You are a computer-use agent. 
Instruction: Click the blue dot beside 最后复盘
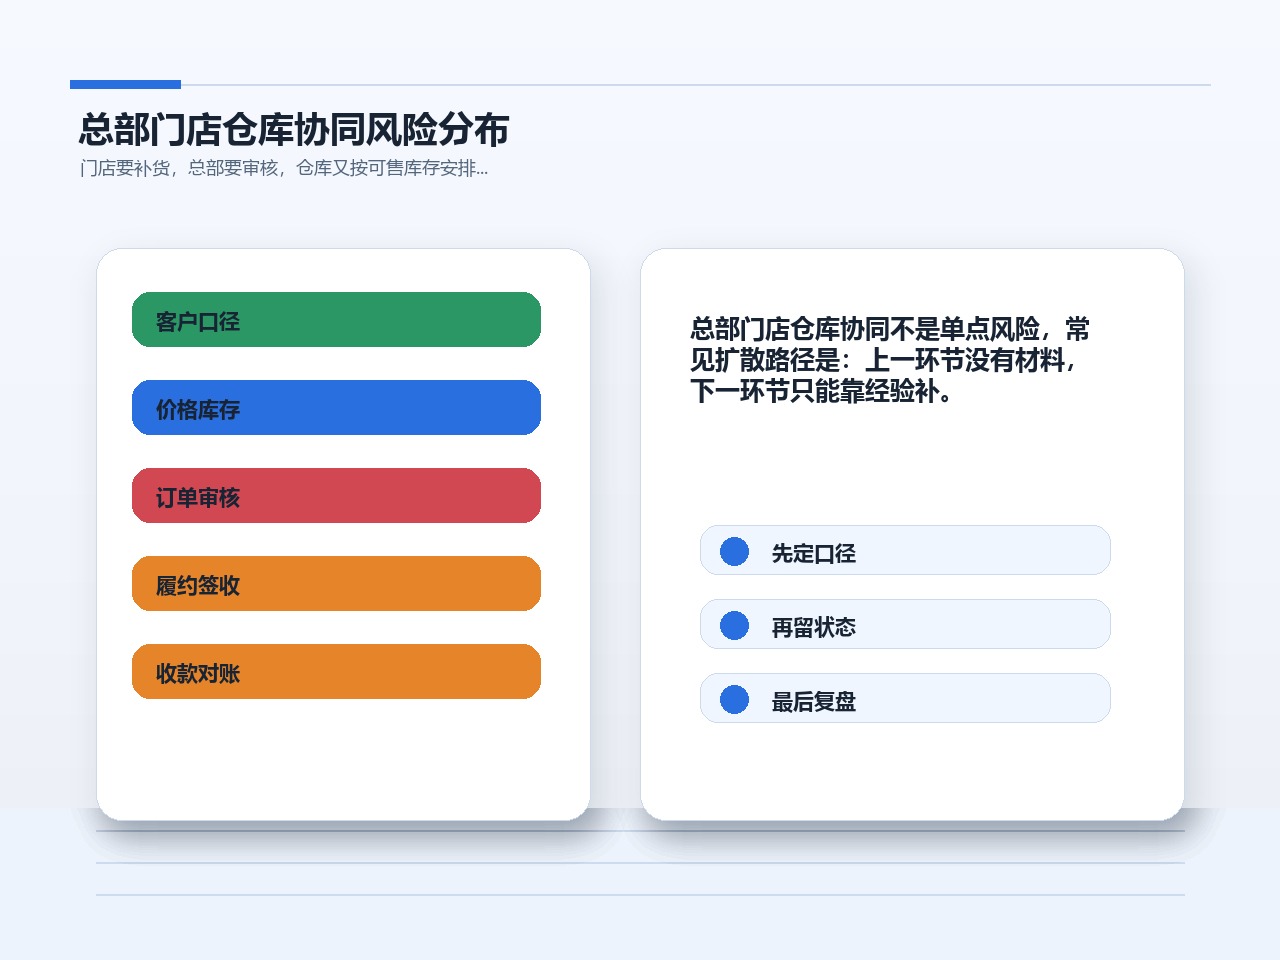coord(734,699)
